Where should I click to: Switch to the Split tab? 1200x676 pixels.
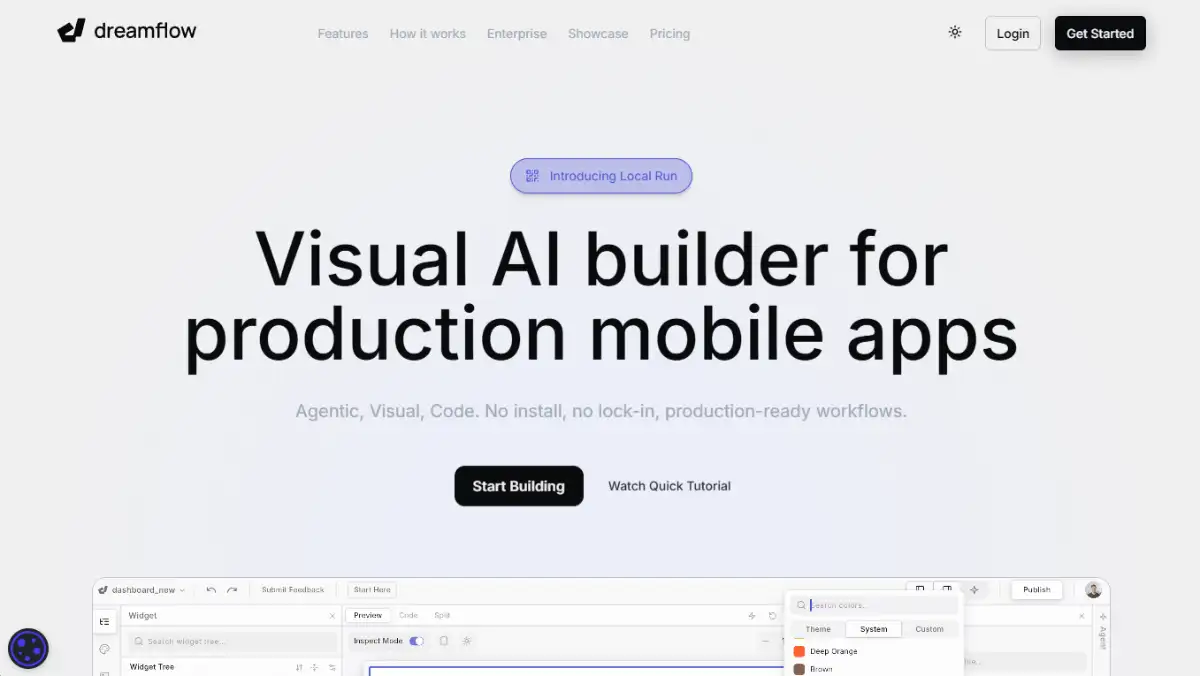click(442, 616)
